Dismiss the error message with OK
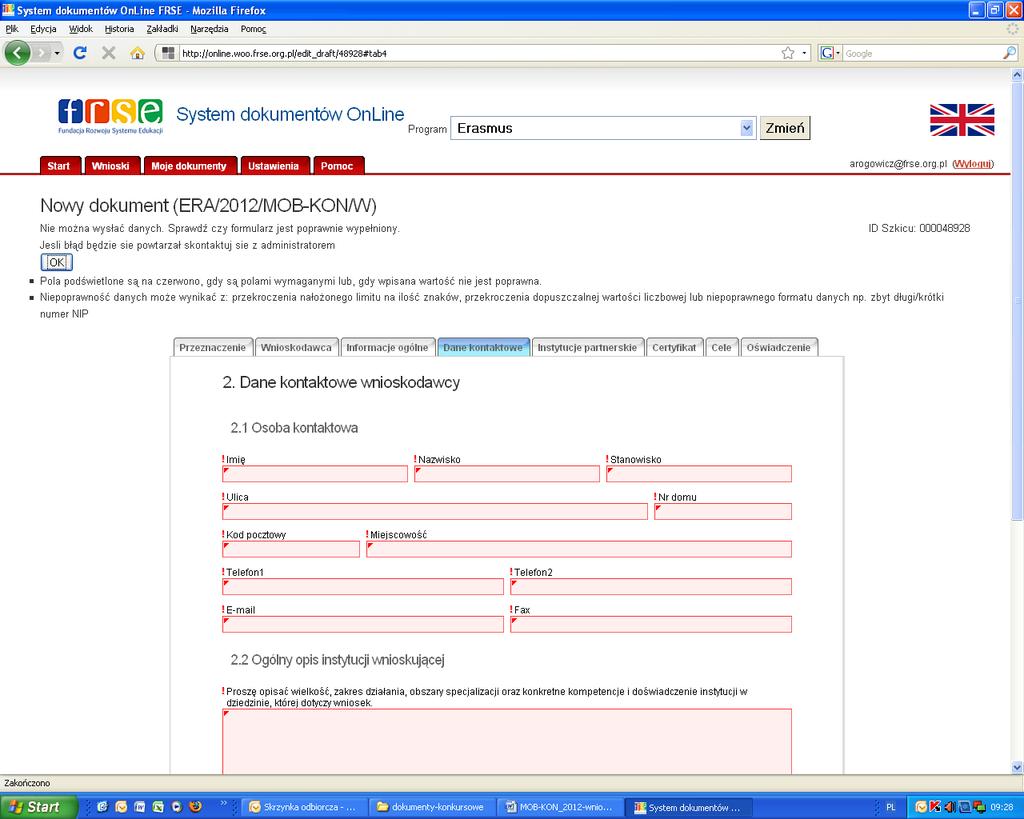Screen dimensions: 1024x819 pos(57,263)
